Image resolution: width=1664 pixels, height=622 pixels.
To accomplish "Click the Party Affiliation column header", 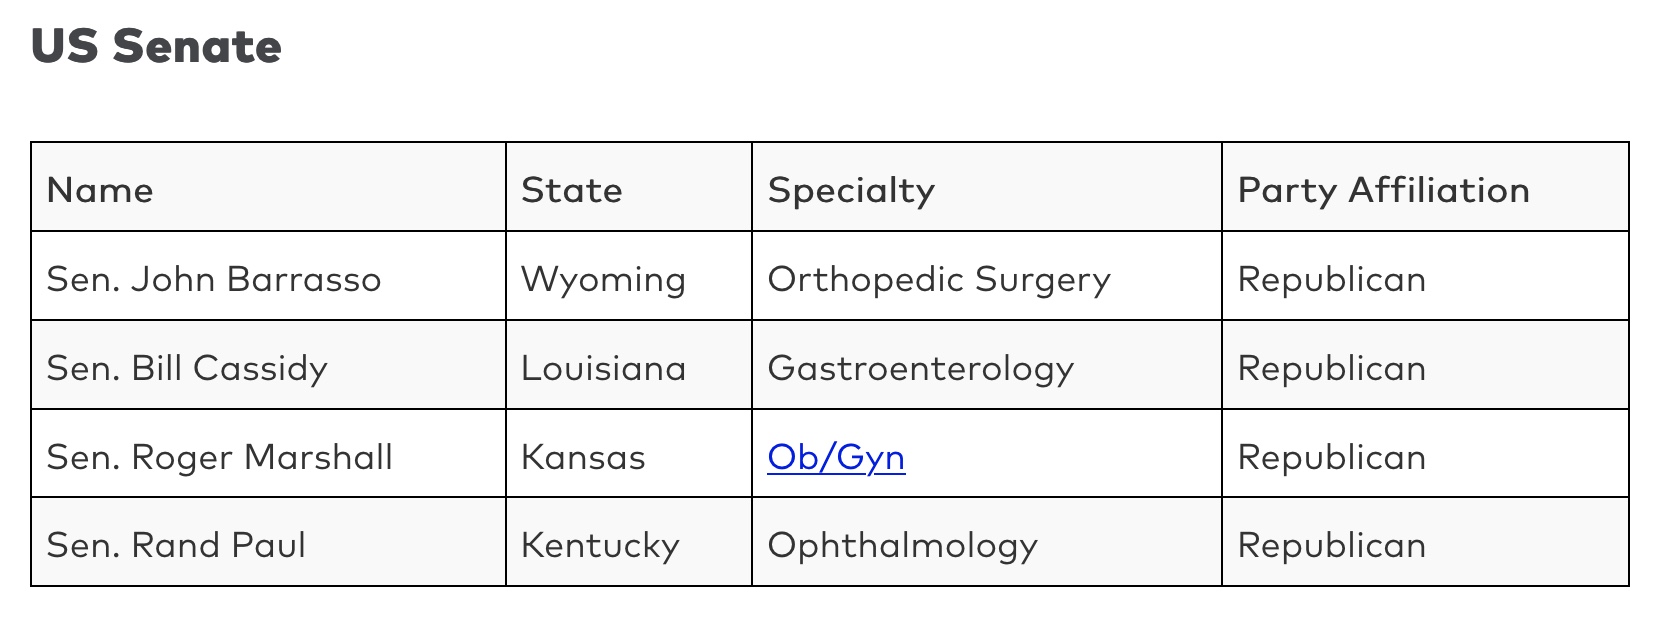I will pyautogui.click(x=1383, y=190).
